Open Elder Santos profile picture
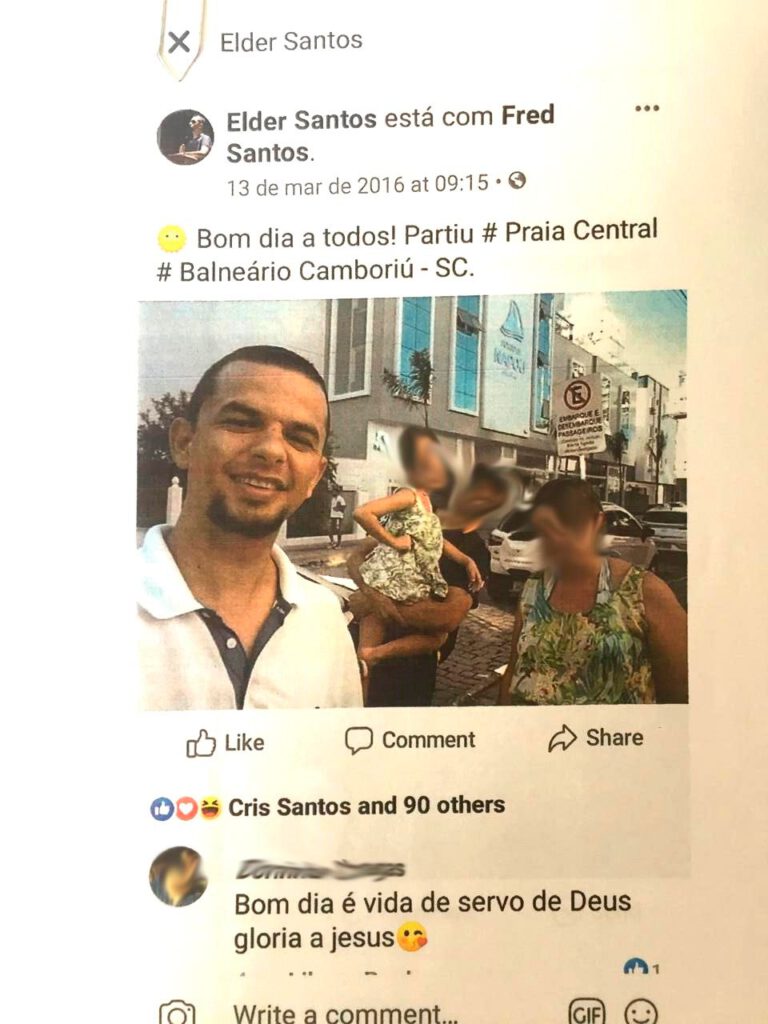The width and height of the screenshot is (768, 1024). 185,137
